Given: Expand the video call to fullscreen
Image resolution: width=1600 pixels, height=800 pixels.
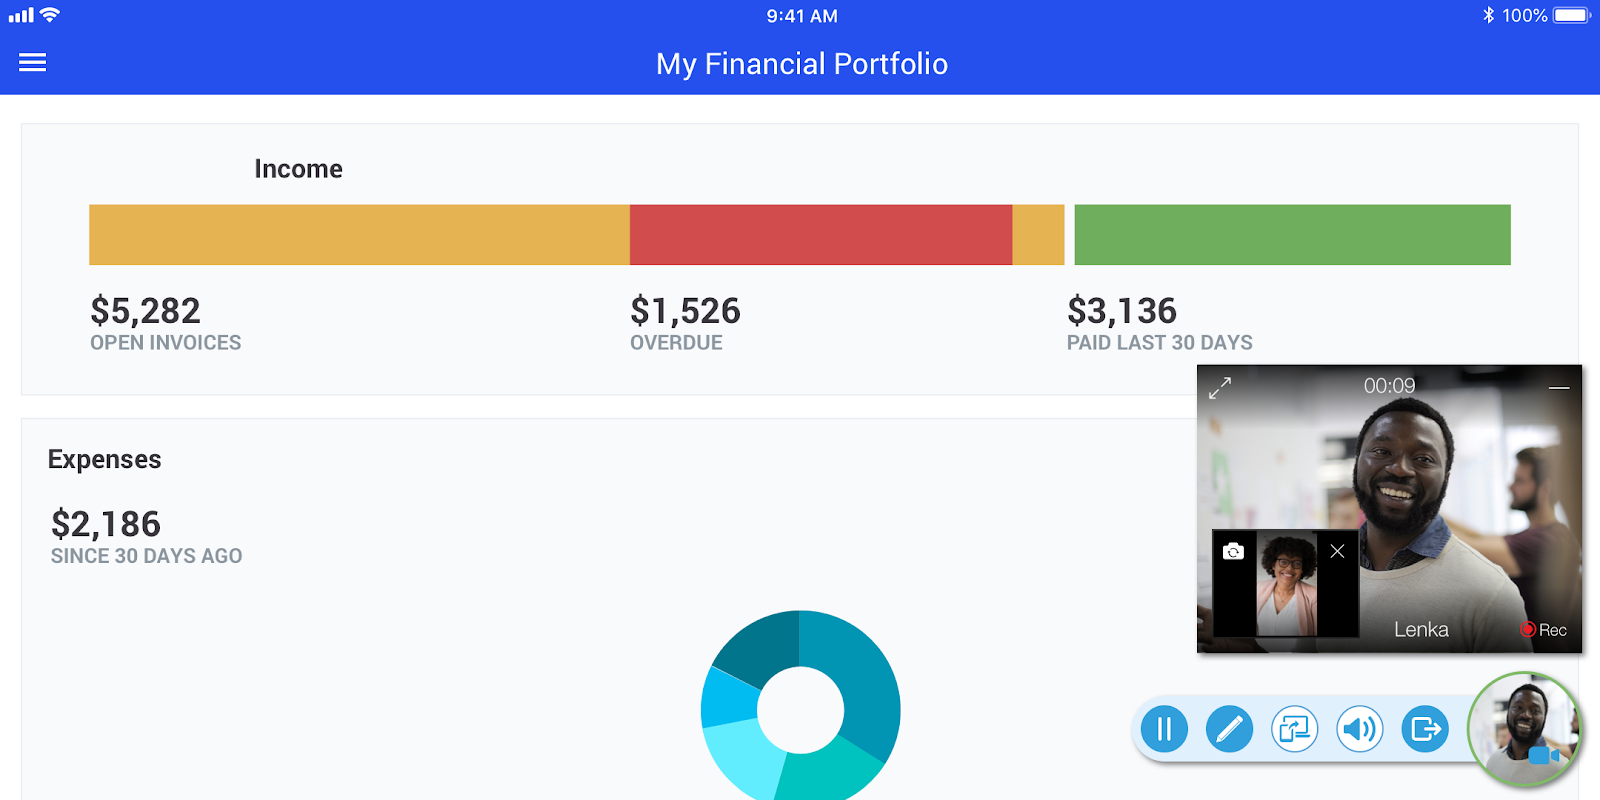Looking at the screenshot, I should pyautogui.click(x=1220, y=388).
